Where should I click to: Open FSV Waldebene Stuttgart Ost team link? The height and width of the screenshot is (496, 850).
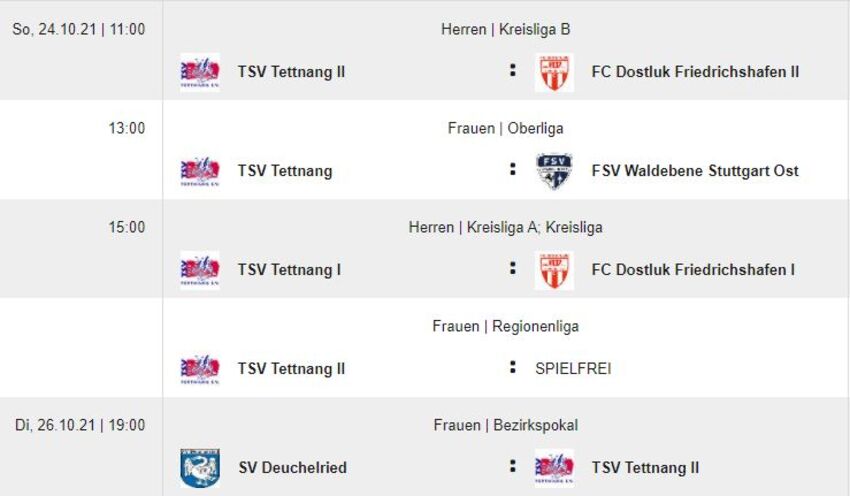tap(695, 171)
